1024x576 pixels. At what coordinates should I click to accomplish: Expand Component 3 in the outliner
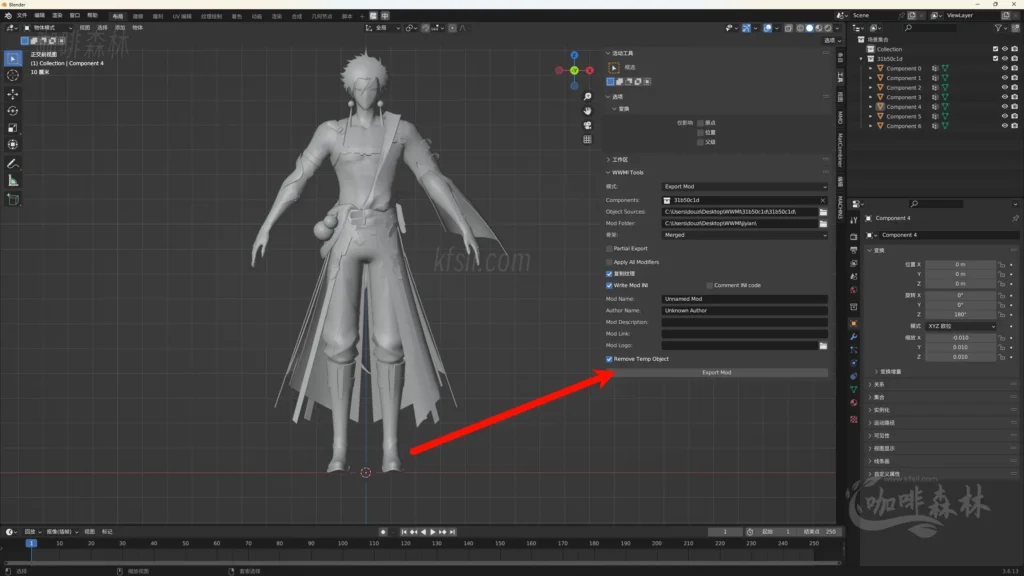(x=870, y=97)
